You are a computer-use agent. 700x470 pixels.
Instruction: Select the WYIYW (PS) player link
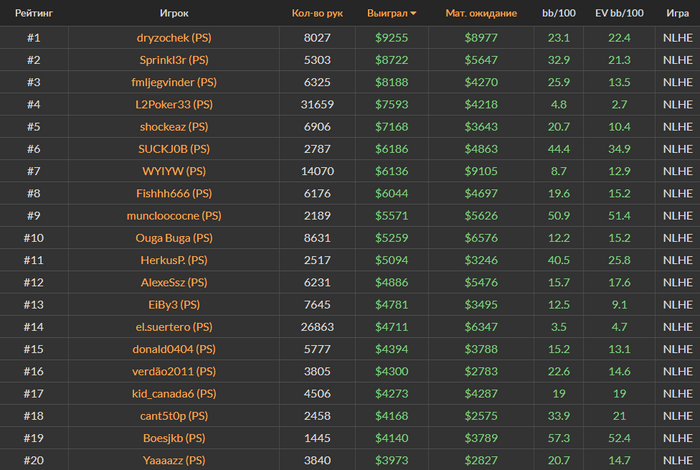click(174, 171)
